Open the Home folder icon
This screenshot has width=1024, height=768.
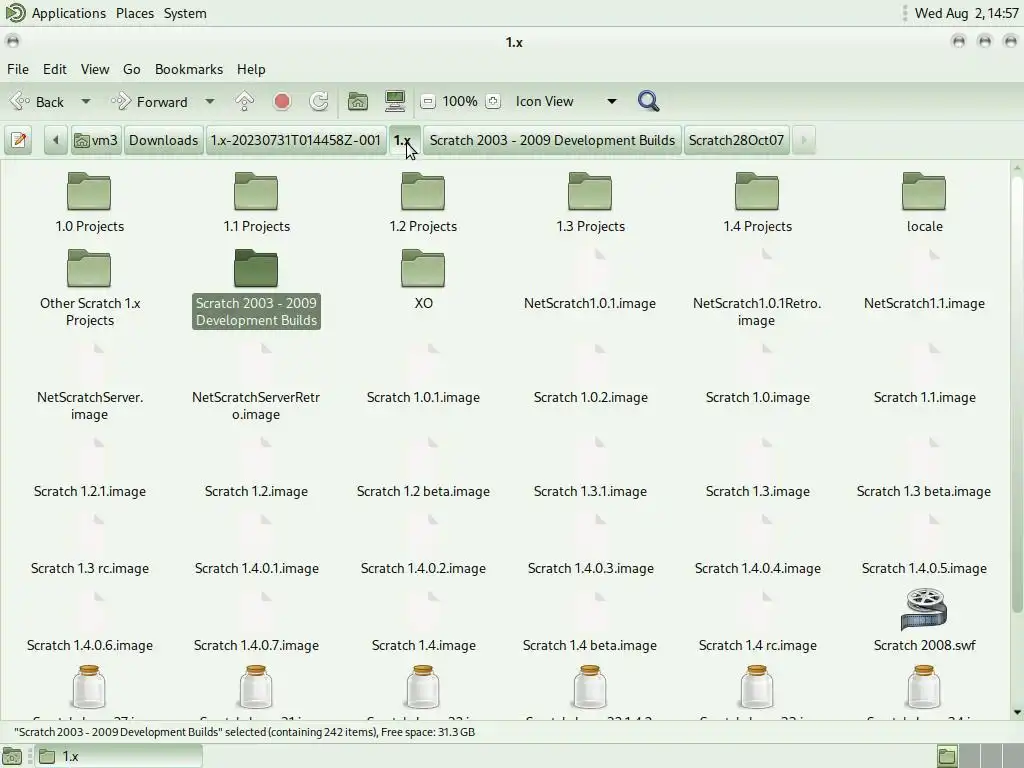357,101
